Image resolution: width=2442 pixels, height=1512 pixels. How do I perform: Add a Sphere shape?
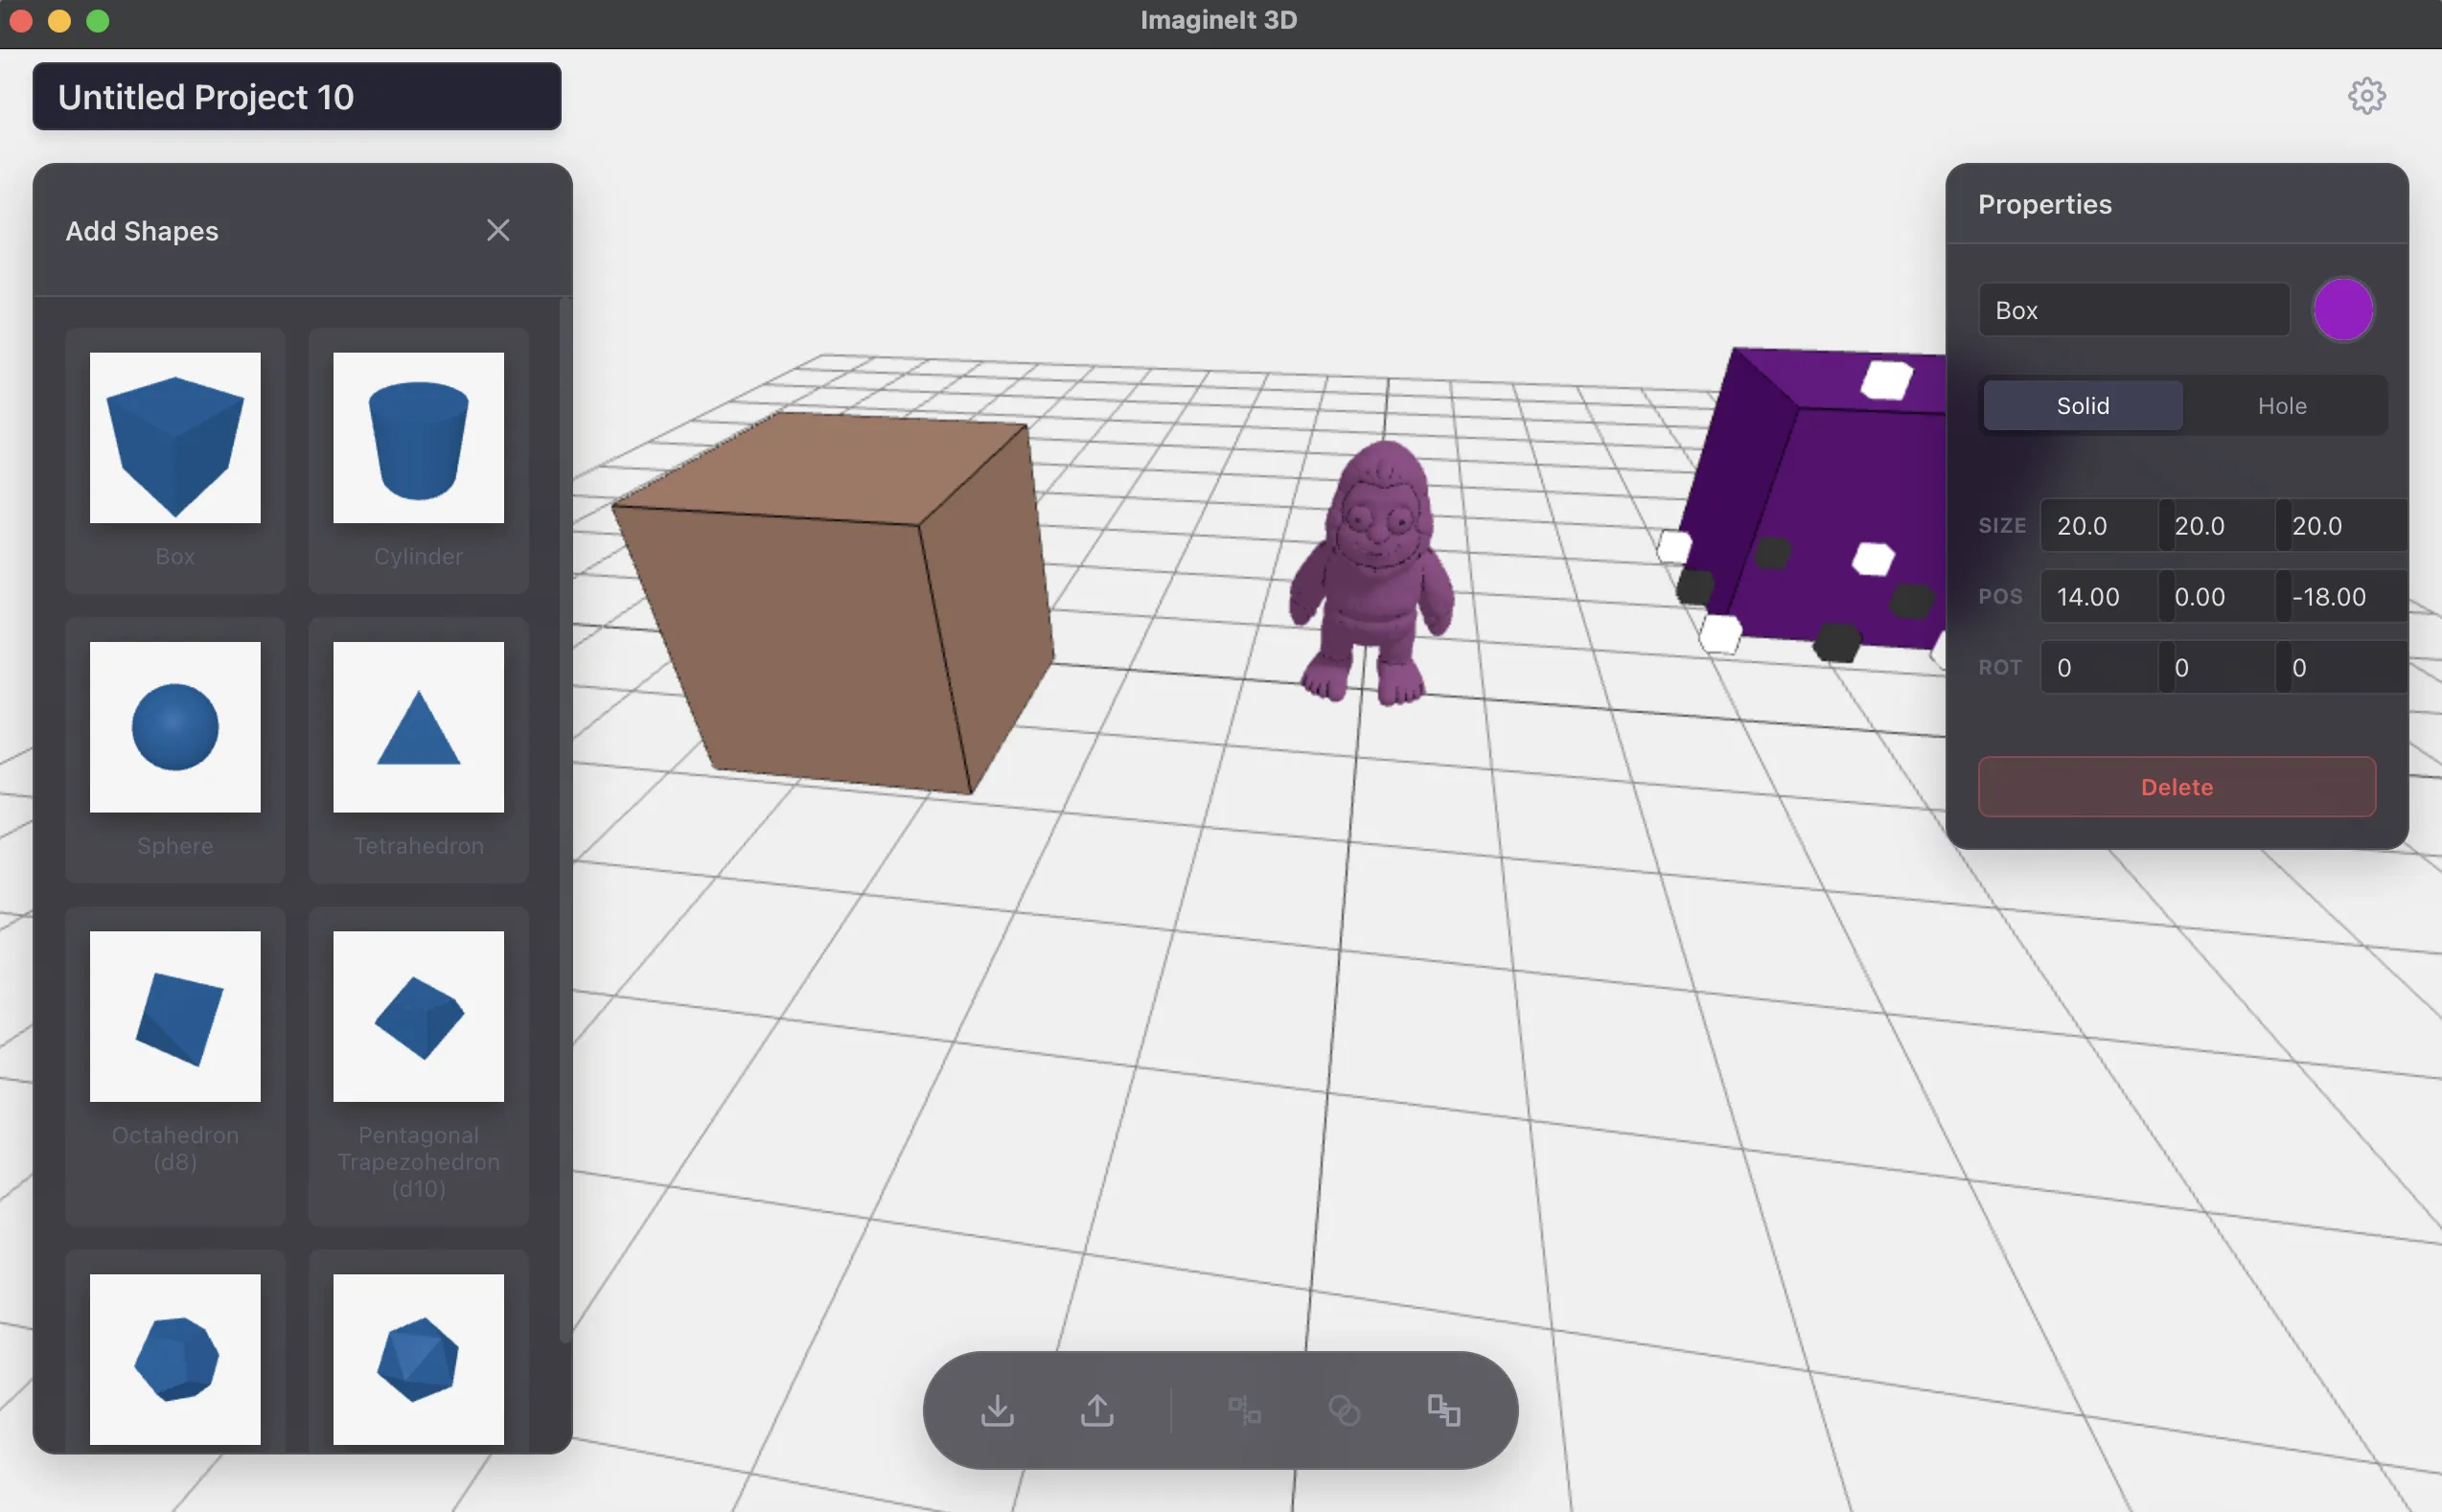[x=175, y=749]
